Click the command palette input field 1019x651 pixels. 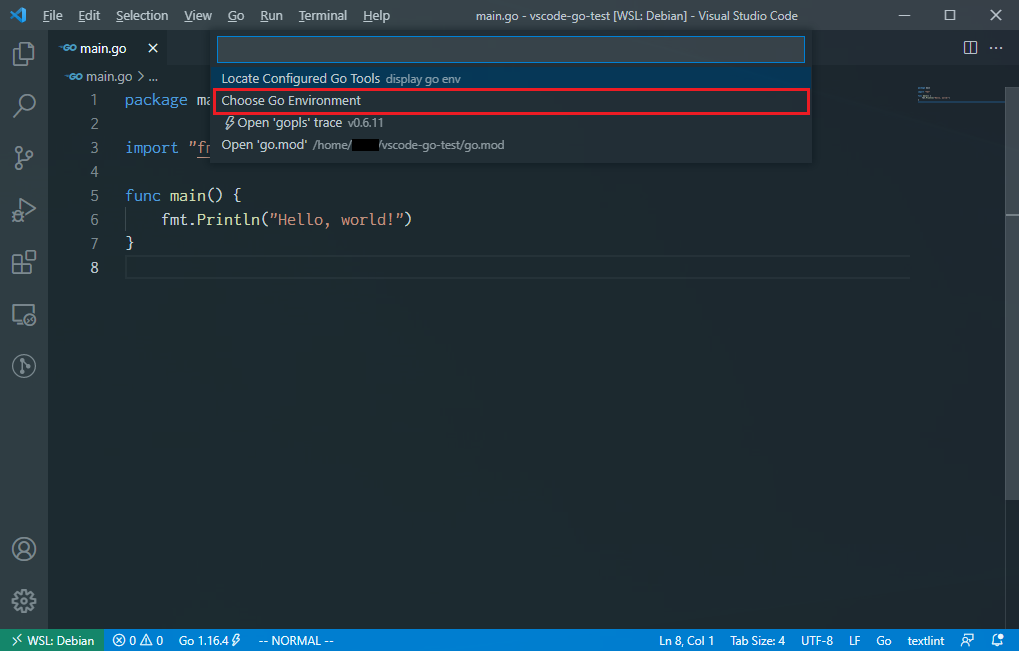510,49
